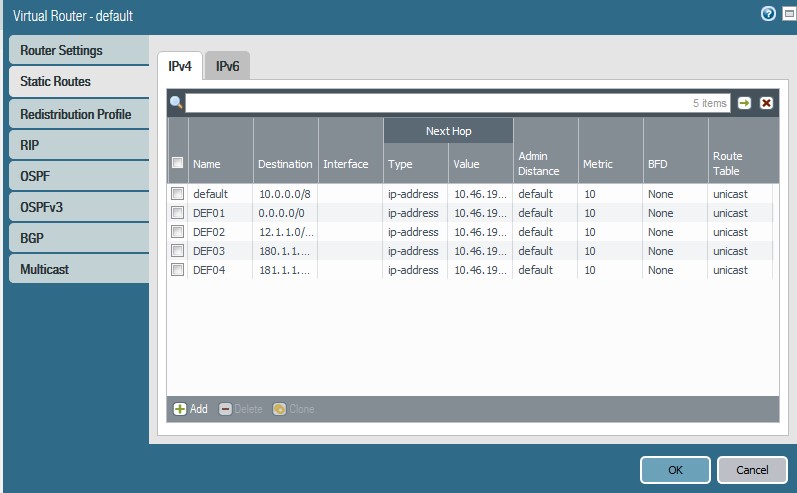
Task: Sort by the Type column header
Action: pos(416,164)
